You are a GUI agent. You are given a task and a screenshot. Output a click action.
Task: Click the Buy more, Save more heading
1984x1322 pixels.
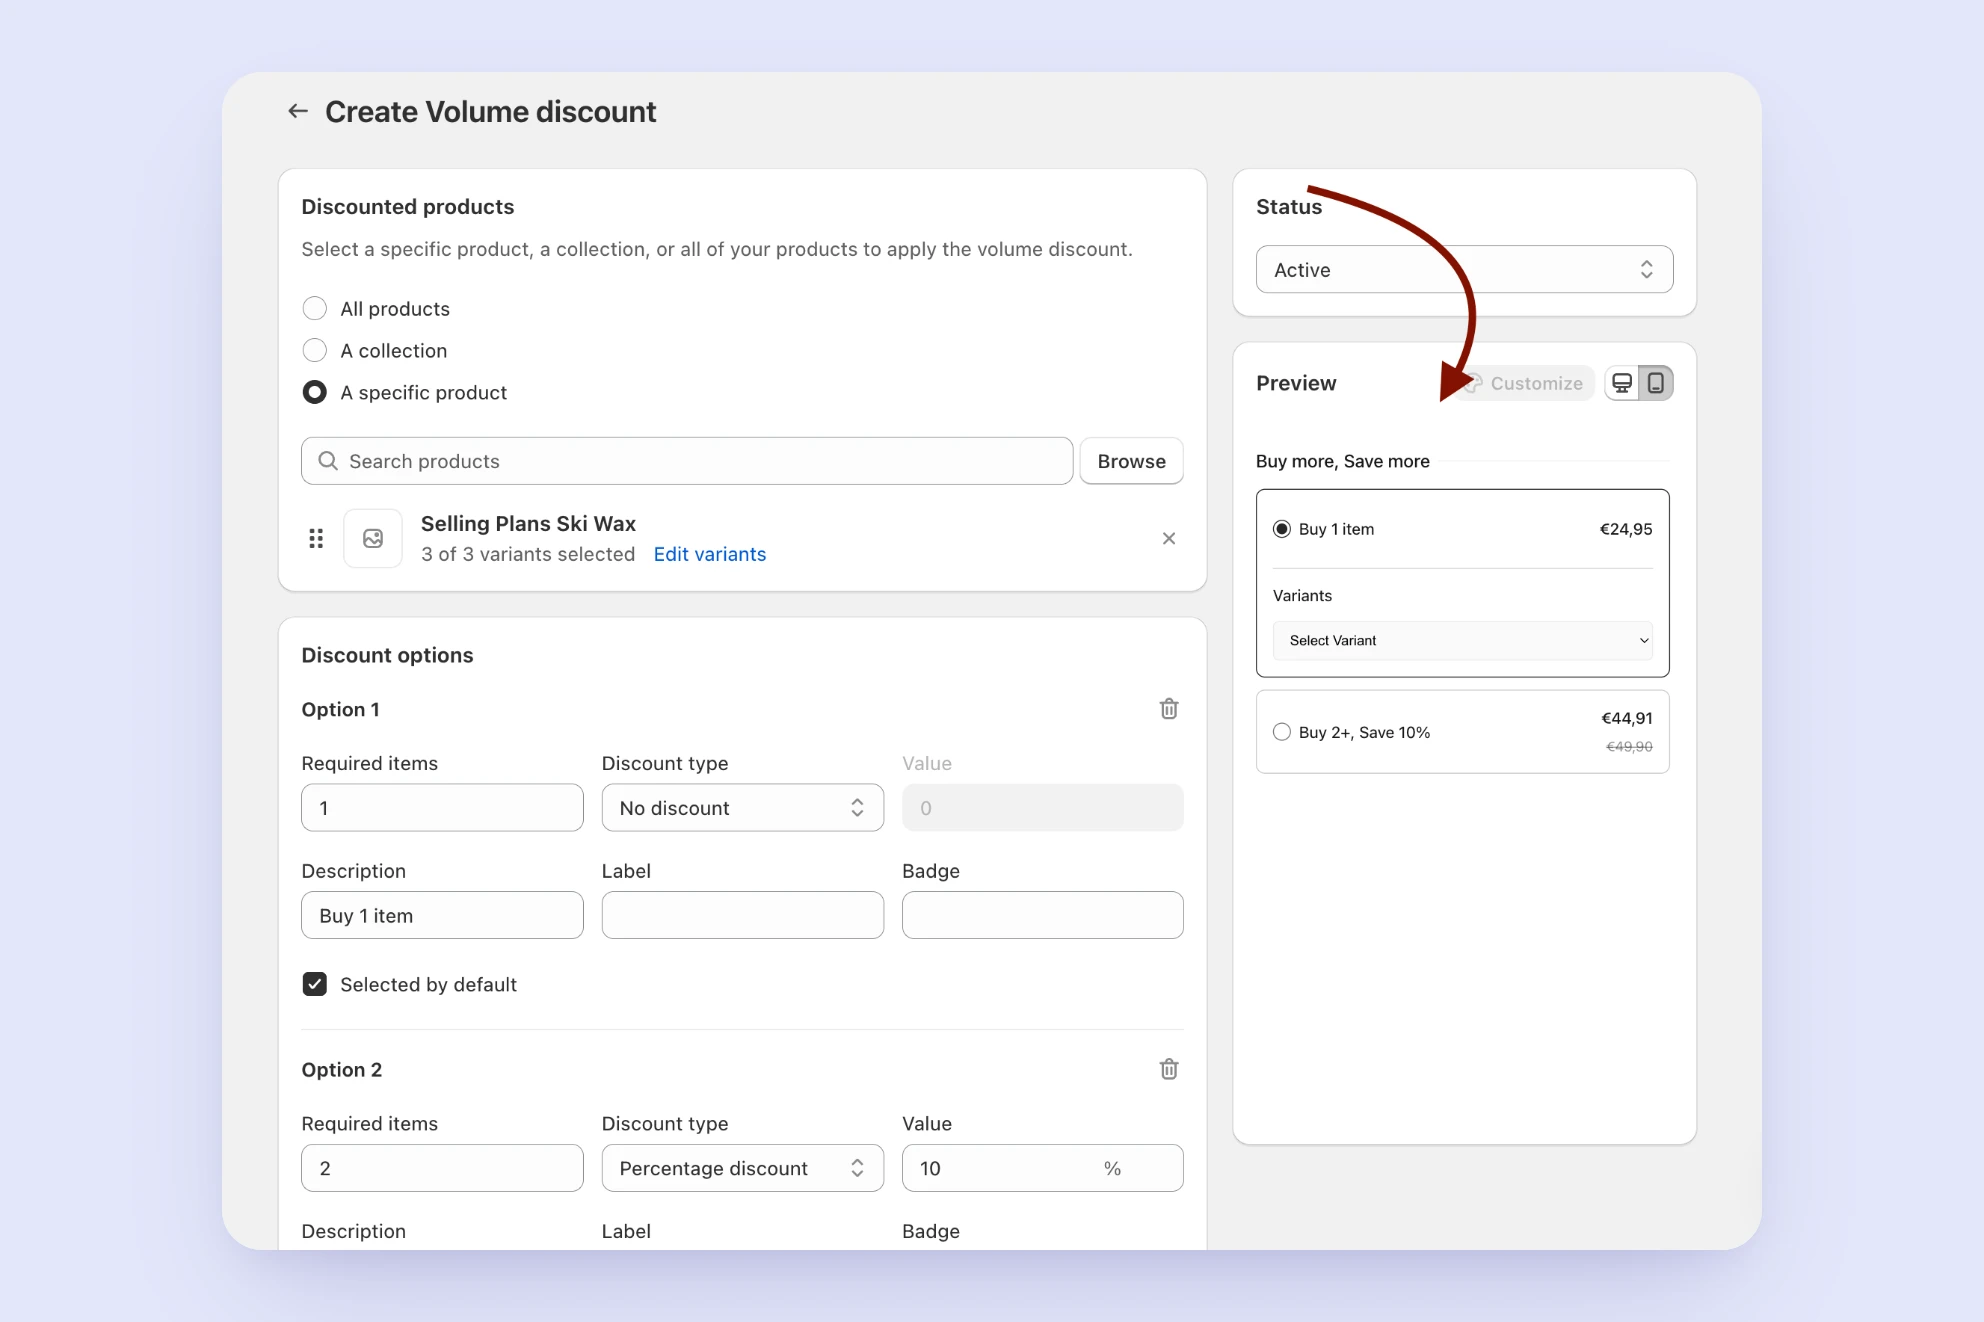point(1343,461)
